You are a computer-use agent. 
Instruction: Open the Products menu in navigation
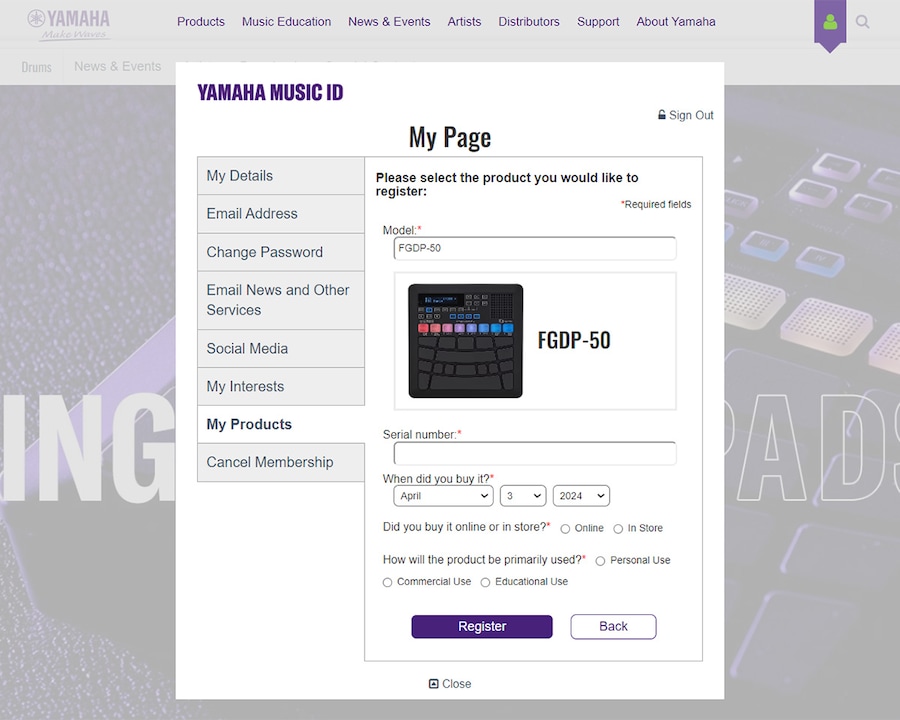pos(201,22)
